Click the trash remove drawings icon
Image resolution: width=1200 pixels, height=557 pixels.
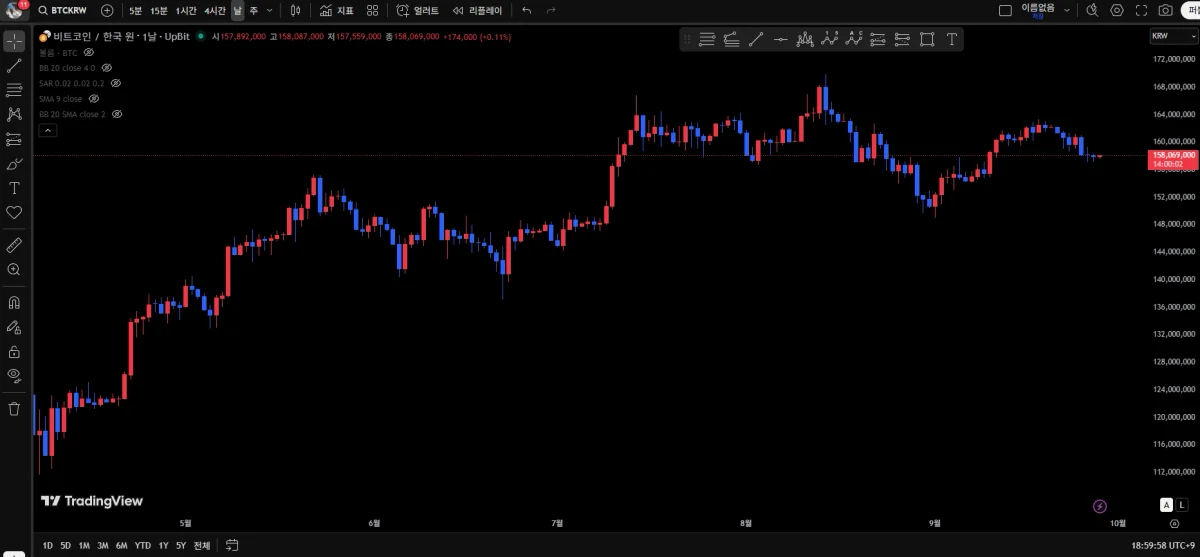14,408
